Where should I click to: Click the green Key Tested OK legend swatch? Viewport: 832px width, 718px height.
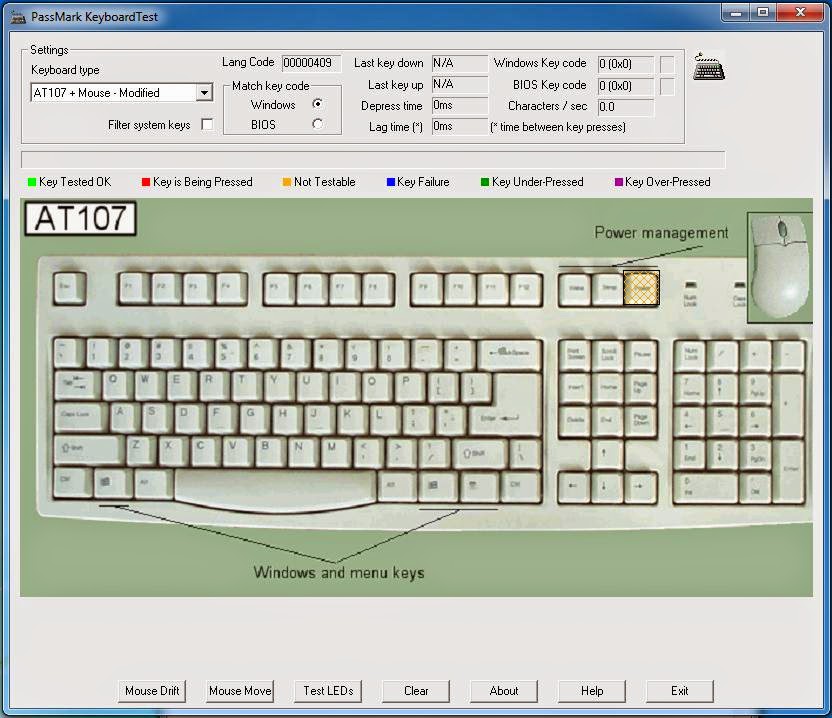[x=32, y=182]
